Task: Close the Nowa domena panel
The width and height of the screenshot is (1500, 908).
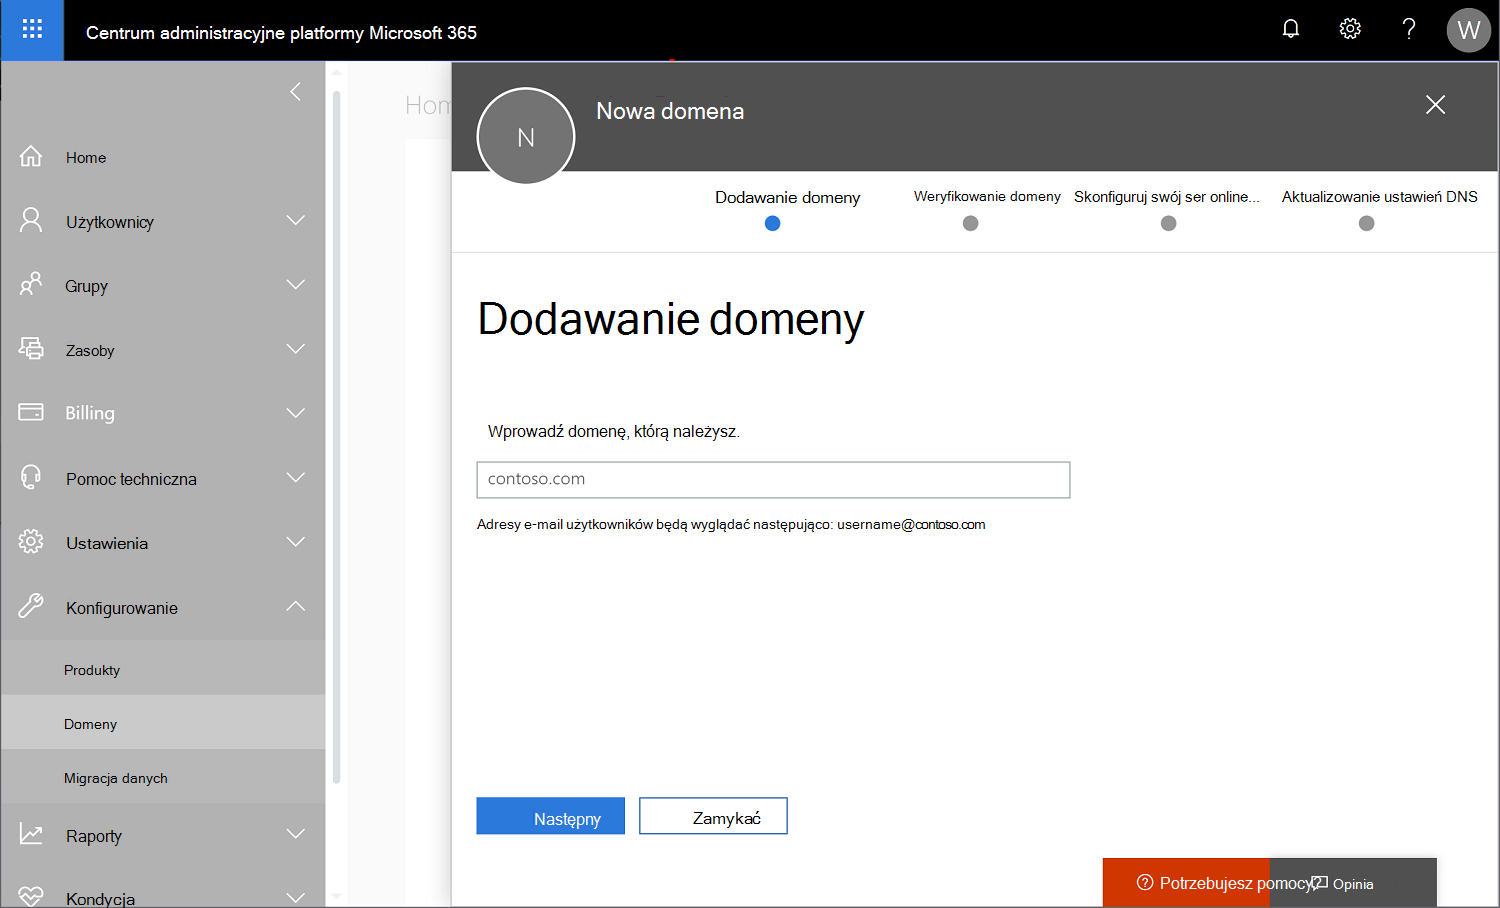Action: tap(1435, 105)
